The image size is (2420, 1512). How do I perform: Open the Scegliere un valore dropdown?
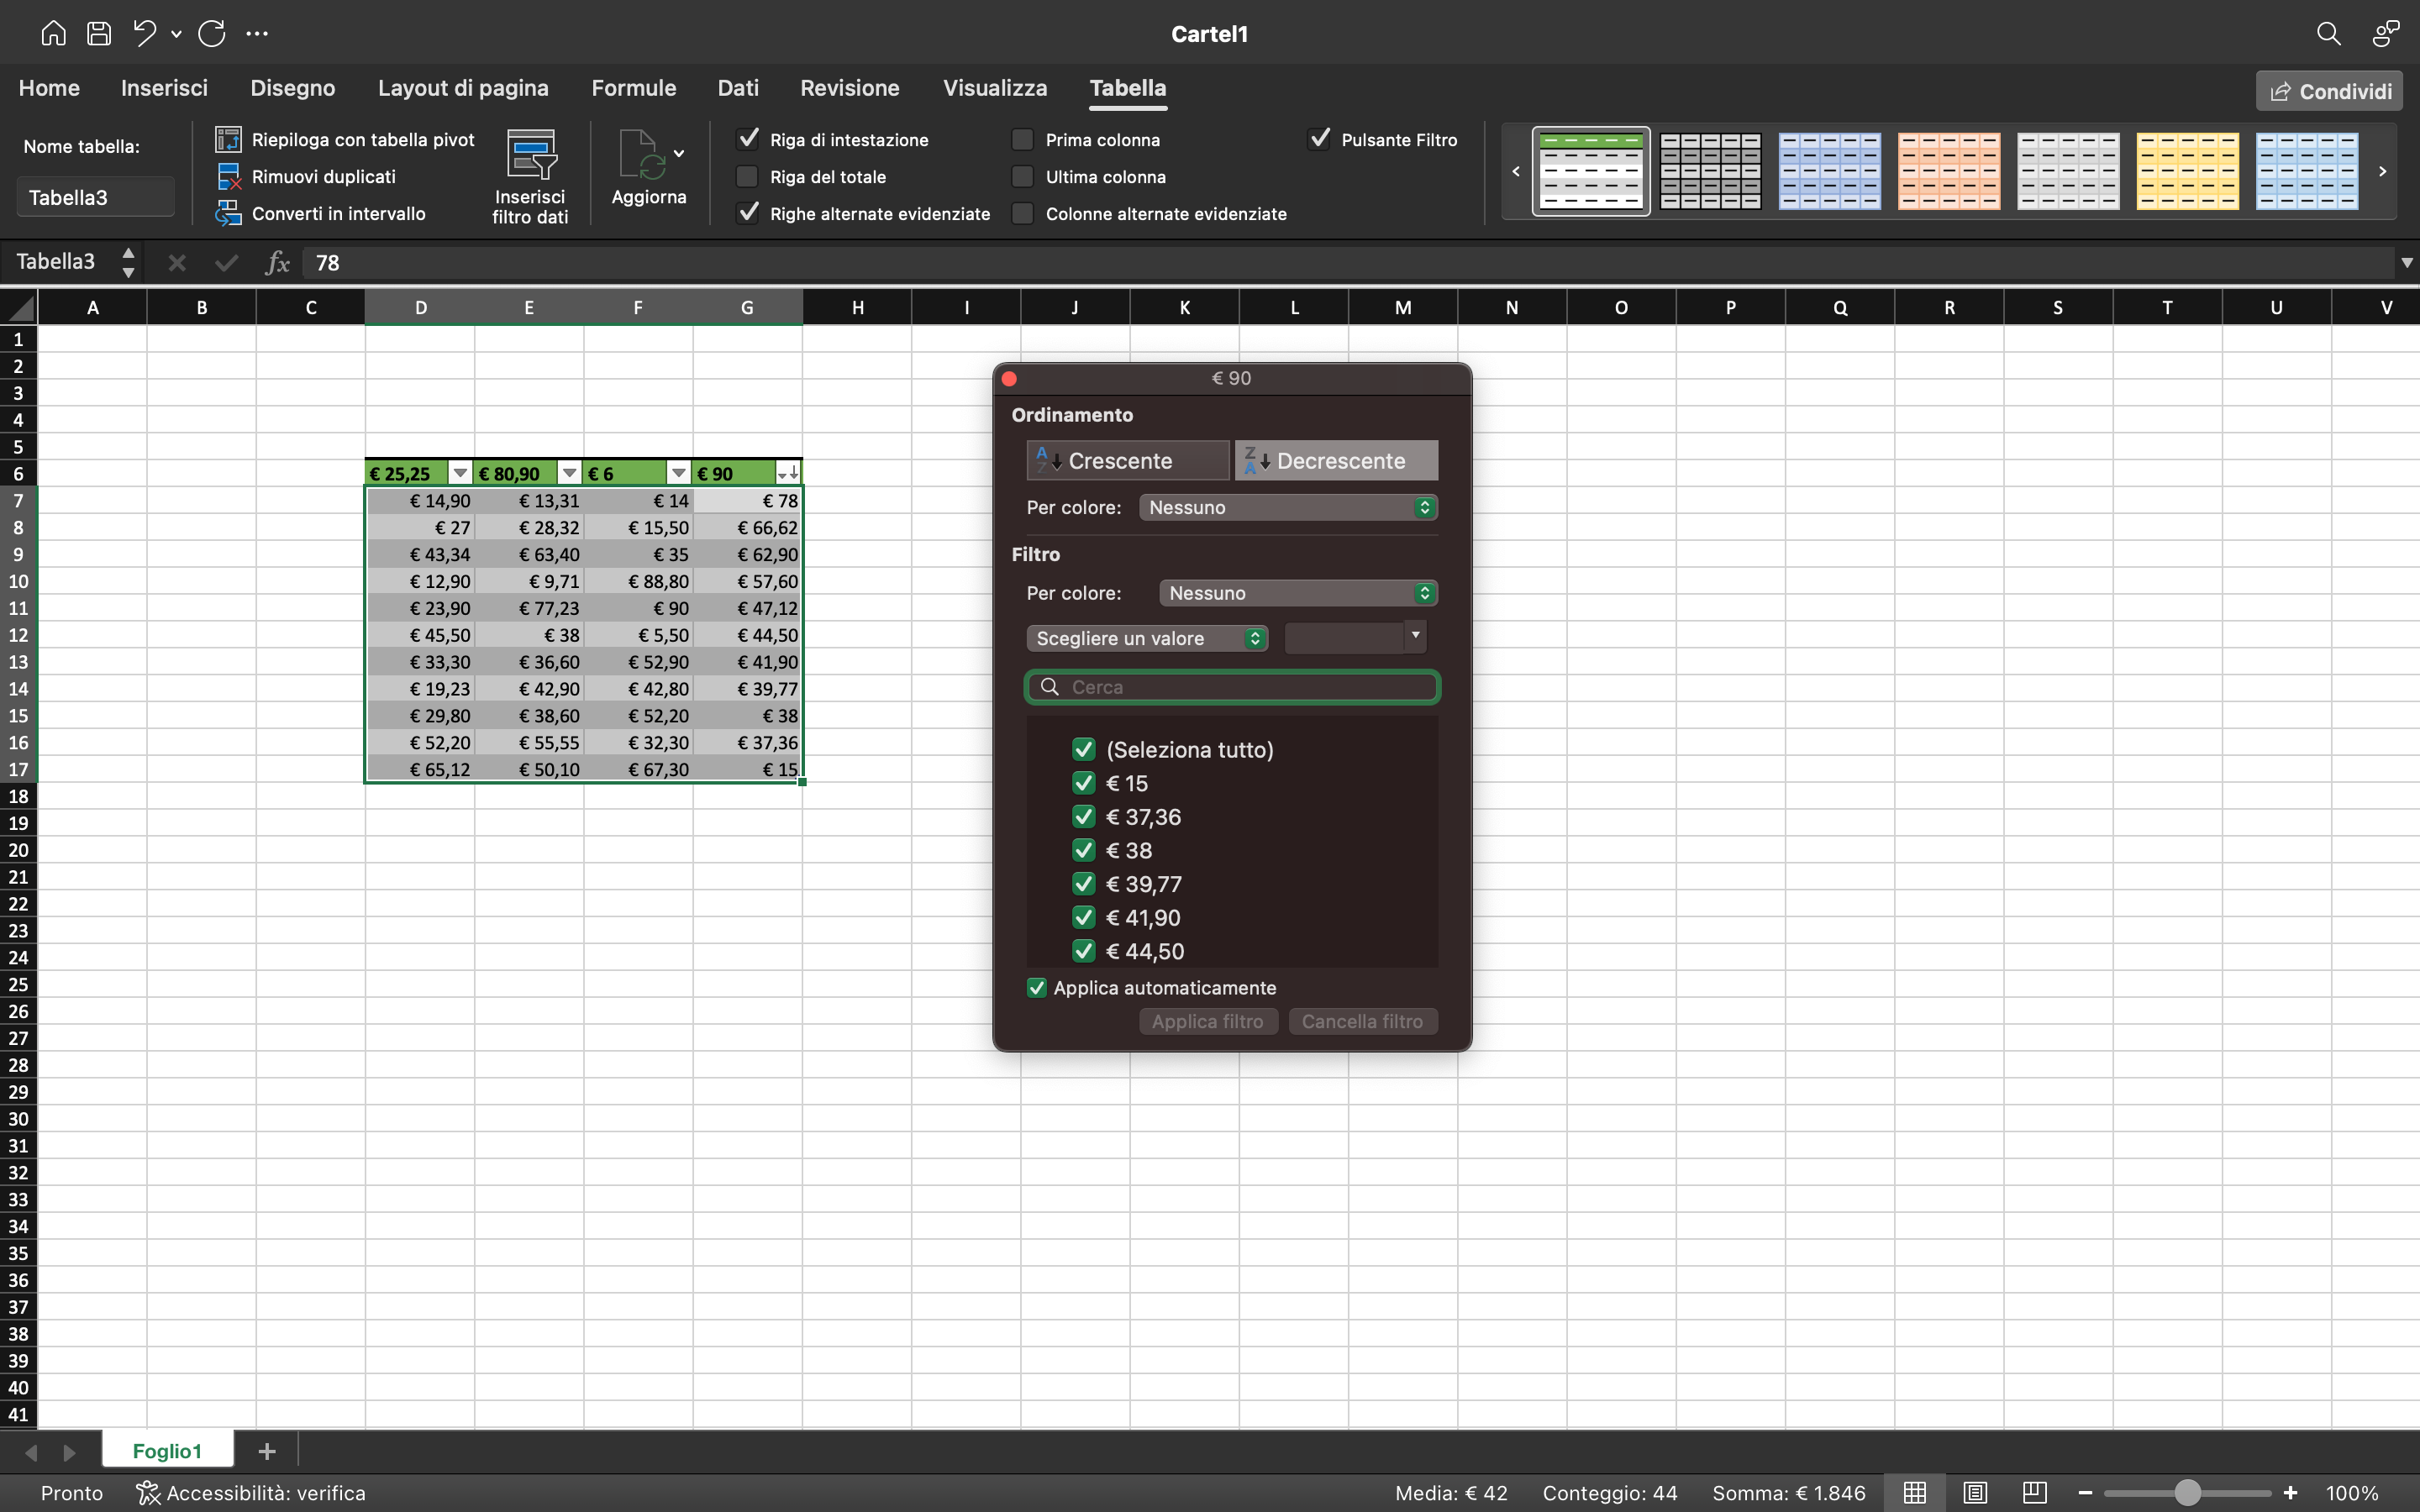point(1146,637)
